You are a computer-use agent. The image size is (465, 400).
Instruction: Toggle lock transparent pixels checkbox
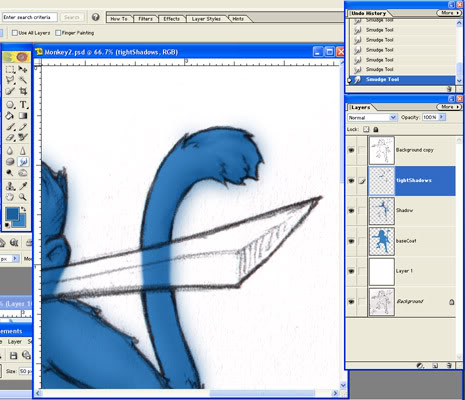[x=366, y=129]
